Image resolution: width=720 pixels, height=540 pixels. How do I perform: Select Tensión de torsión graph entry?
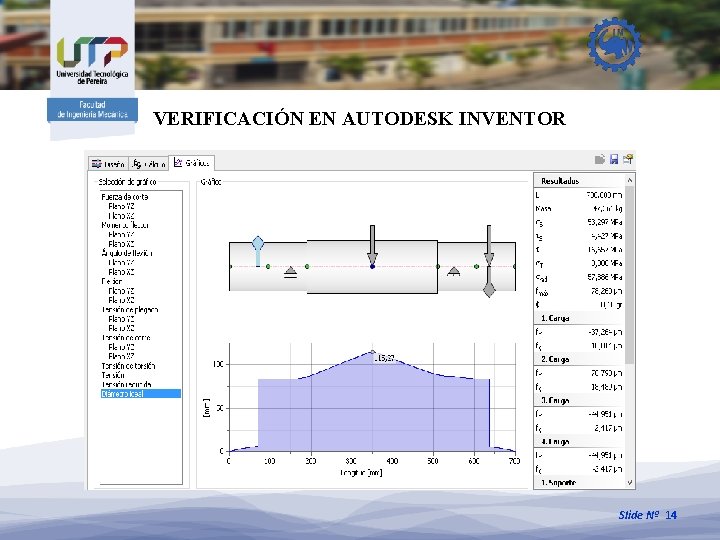(128, 366)
